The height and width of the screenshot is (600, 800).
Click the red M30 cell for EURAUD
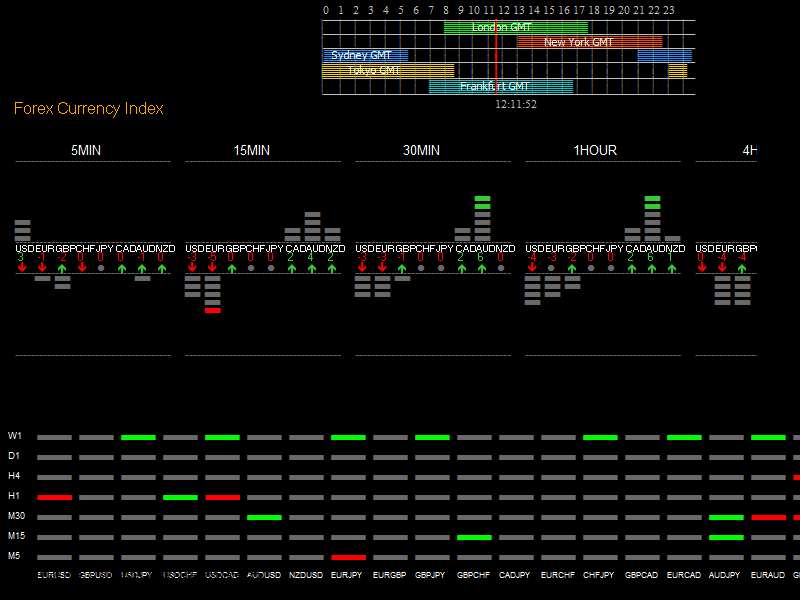(x=768, y=517)
